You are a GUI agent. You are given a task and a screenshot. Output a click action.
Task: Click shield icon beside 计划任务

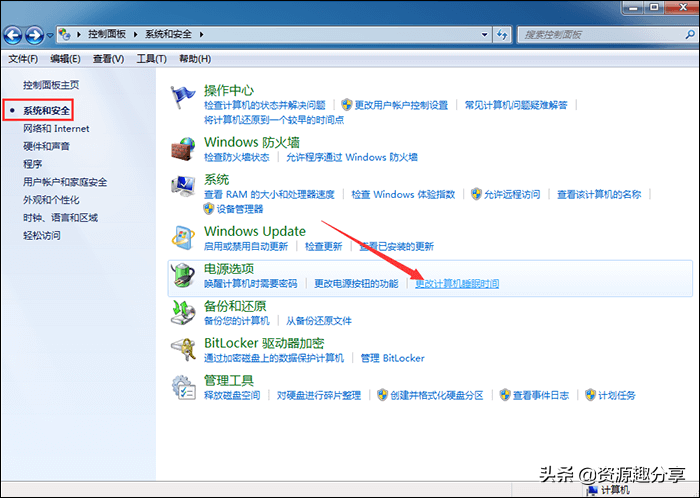point(591,395)
